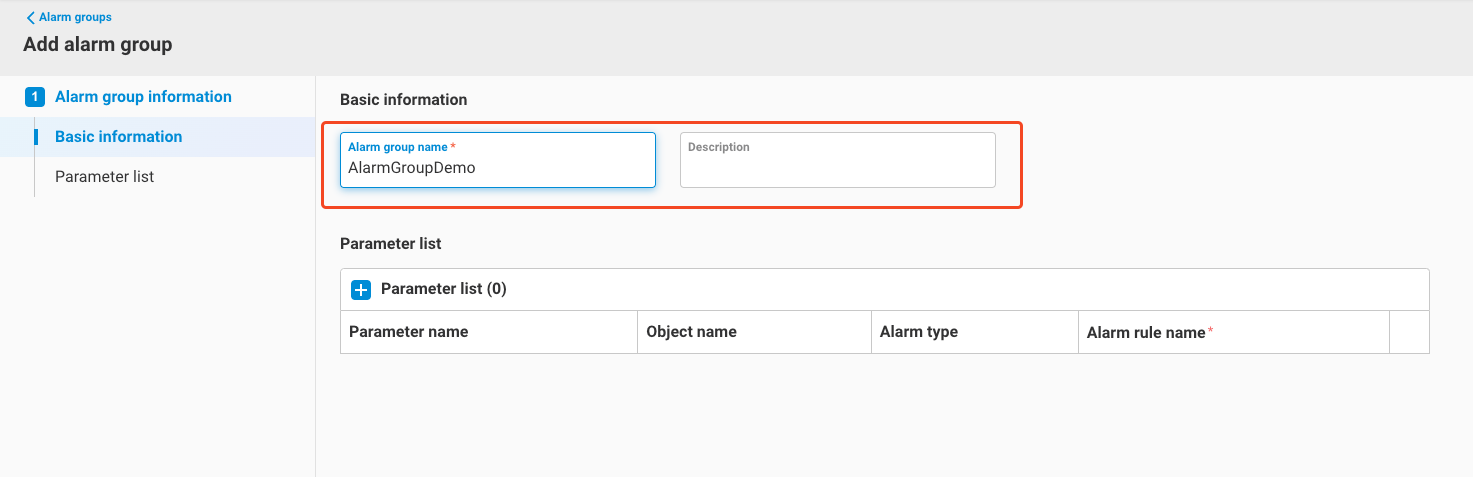Click the Parameter name column header
Screen dimensions: 1473x477
click(x=408, y=332)
